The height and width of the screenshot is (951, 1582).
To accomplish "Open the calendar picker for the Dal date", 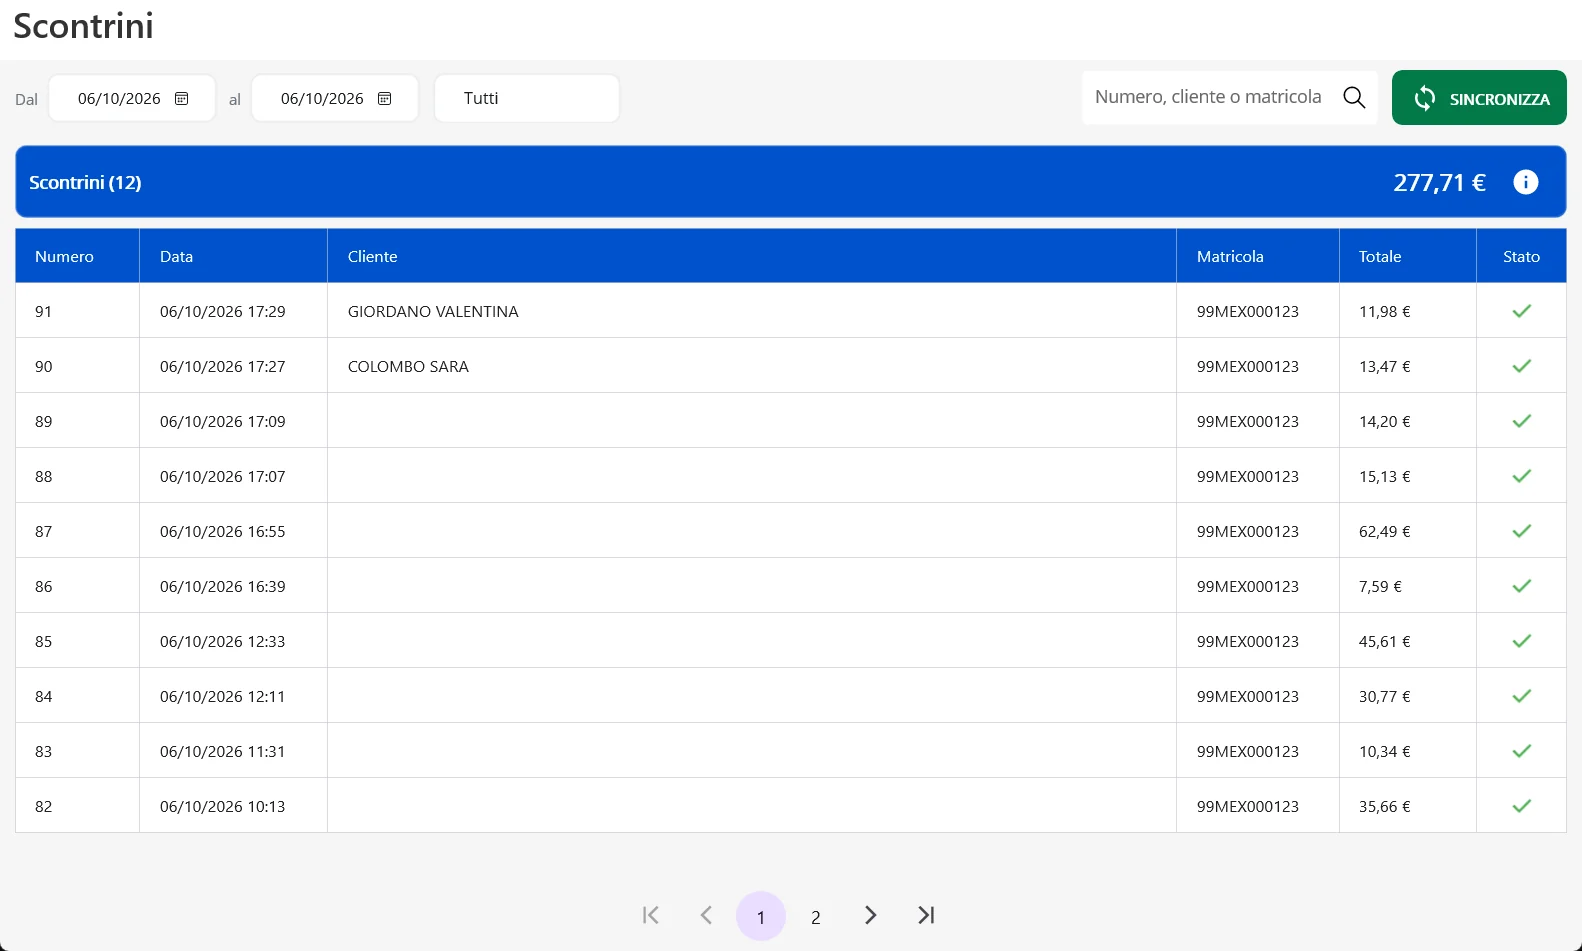I will [x=182, y=98].
